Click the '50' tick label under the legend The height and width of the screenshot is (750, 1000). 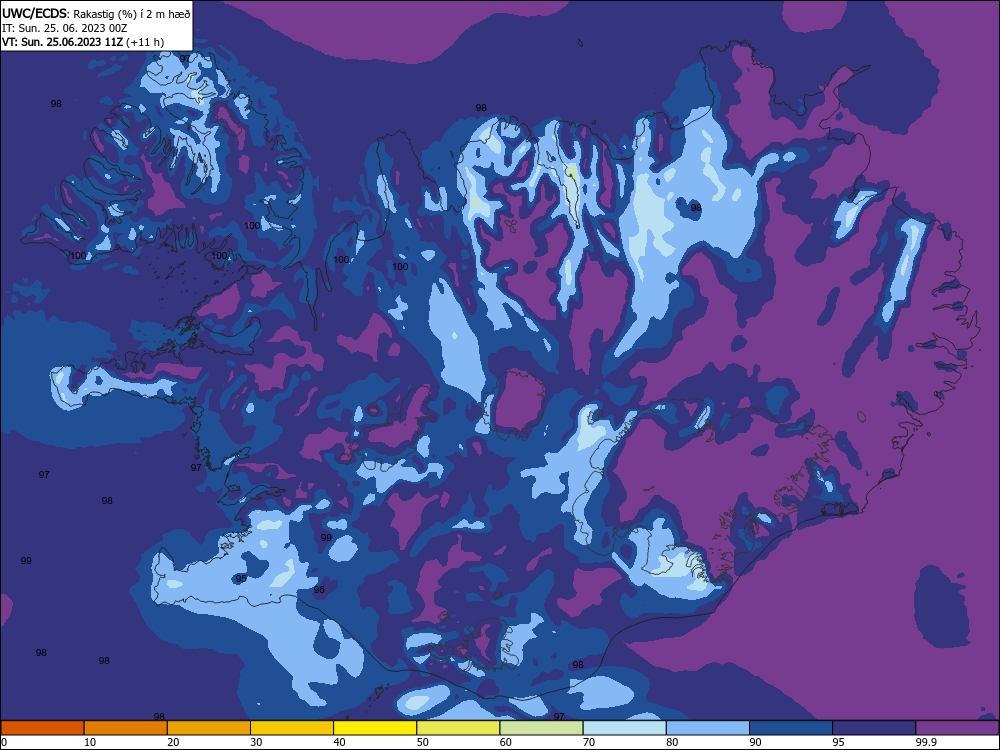(423, 742)
